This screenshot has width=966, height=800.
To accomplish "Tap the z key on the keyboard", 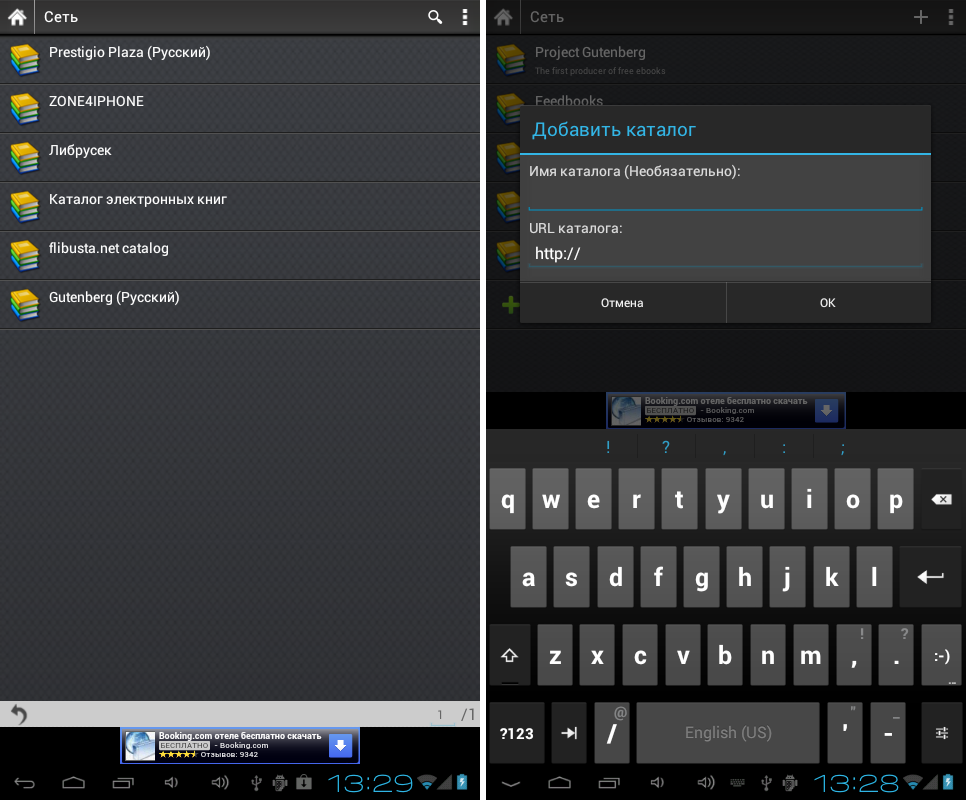I will pyautogui.click(x=555, y=655).
